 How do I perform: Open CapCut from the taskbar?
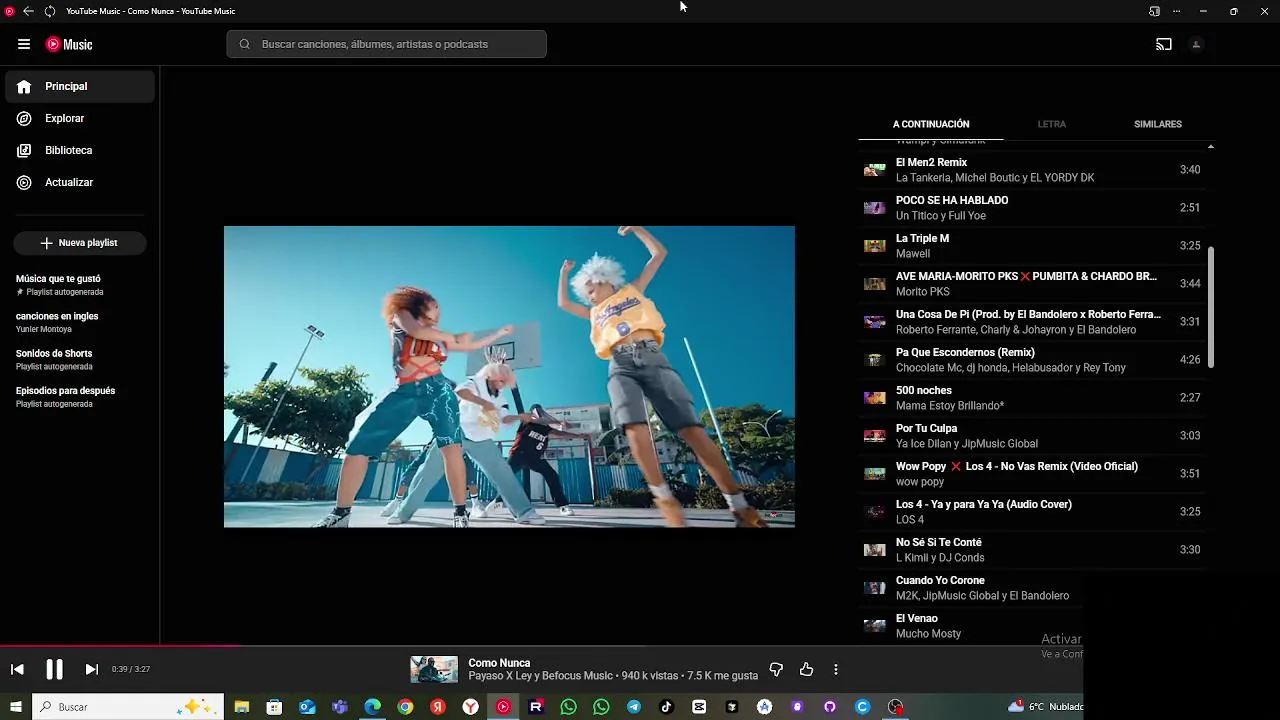click(699, 707)
